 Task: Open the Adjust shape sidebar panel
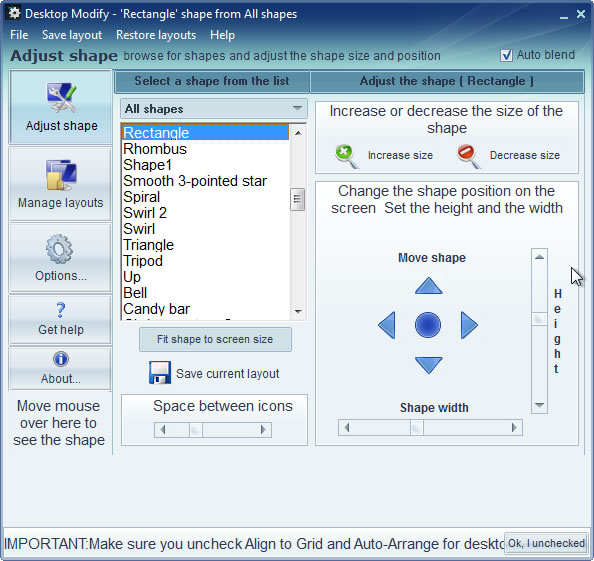(61, 106)
